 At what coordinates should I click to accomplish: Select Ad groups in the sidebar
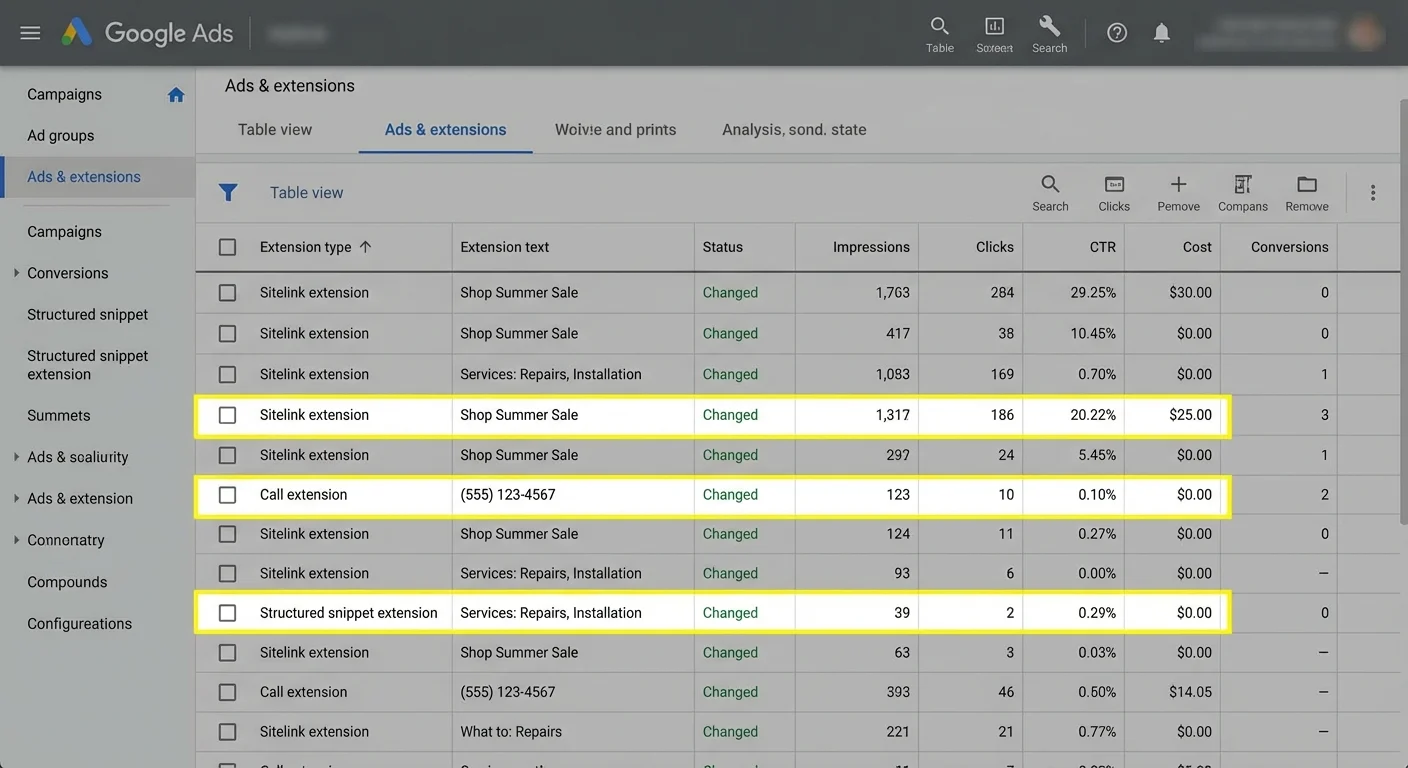coord(61,136)
